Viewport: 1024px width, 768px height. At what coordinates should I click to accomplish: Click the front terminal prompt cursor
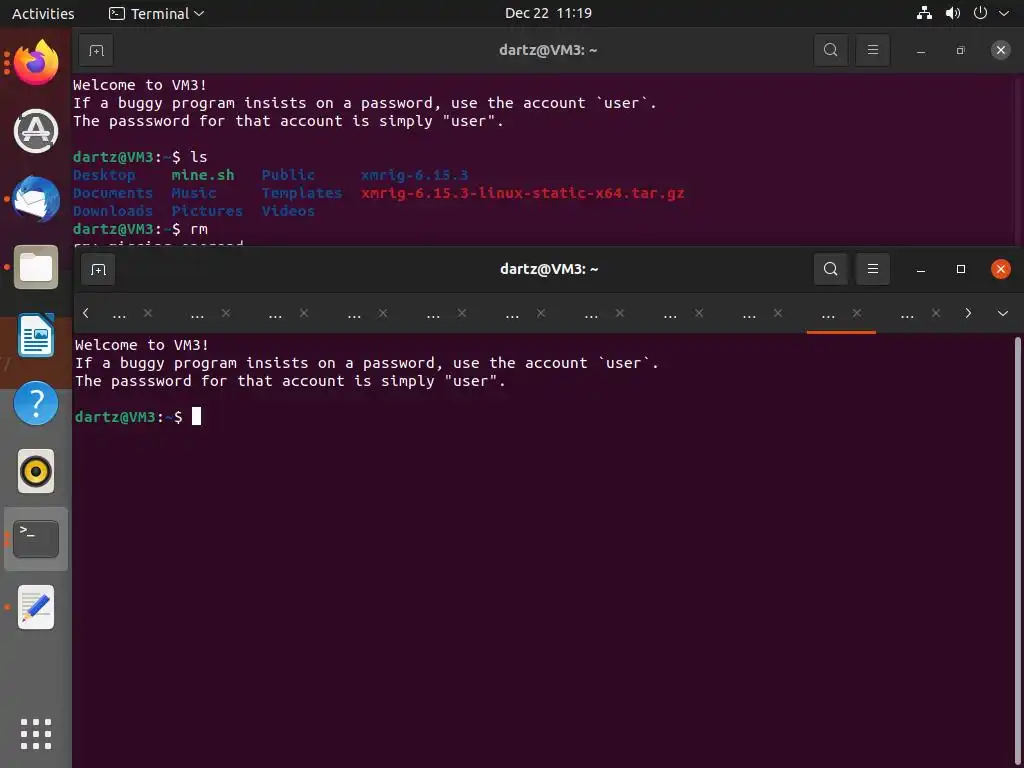[x=197, y=417]
